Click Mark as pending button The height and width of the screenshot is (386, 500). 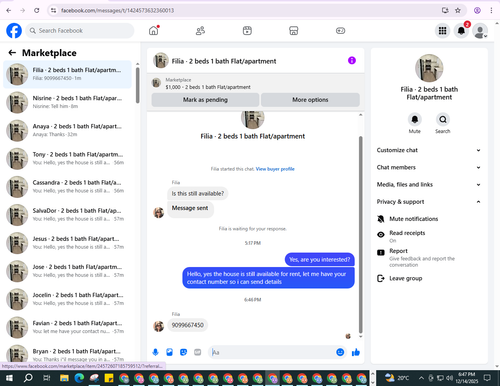click(x=205, y=100)
